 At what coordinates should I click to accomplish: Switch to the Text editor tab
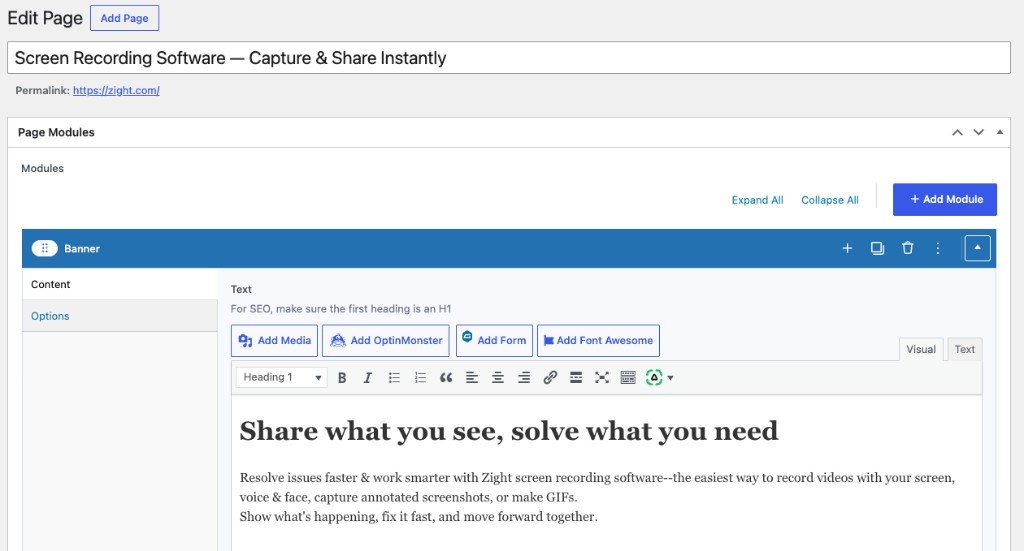coord(965,349)
